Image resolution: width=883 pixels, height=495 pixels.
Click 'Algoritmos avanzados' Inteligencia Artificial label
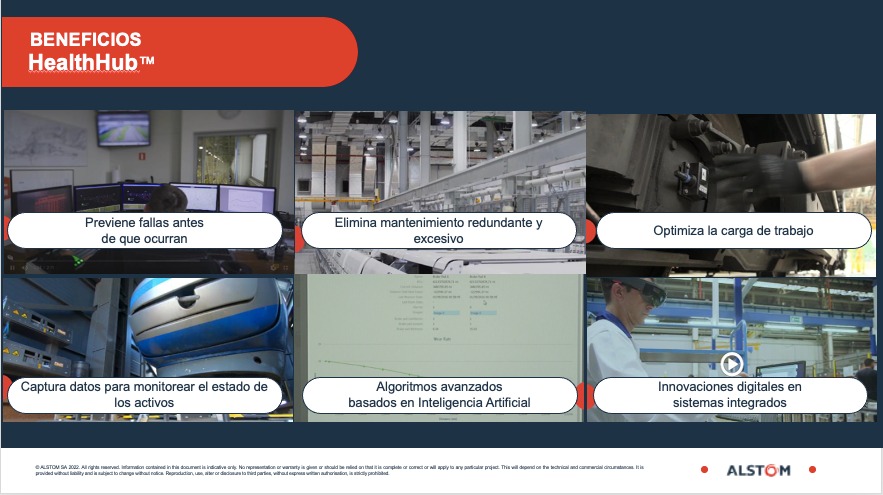438,395
